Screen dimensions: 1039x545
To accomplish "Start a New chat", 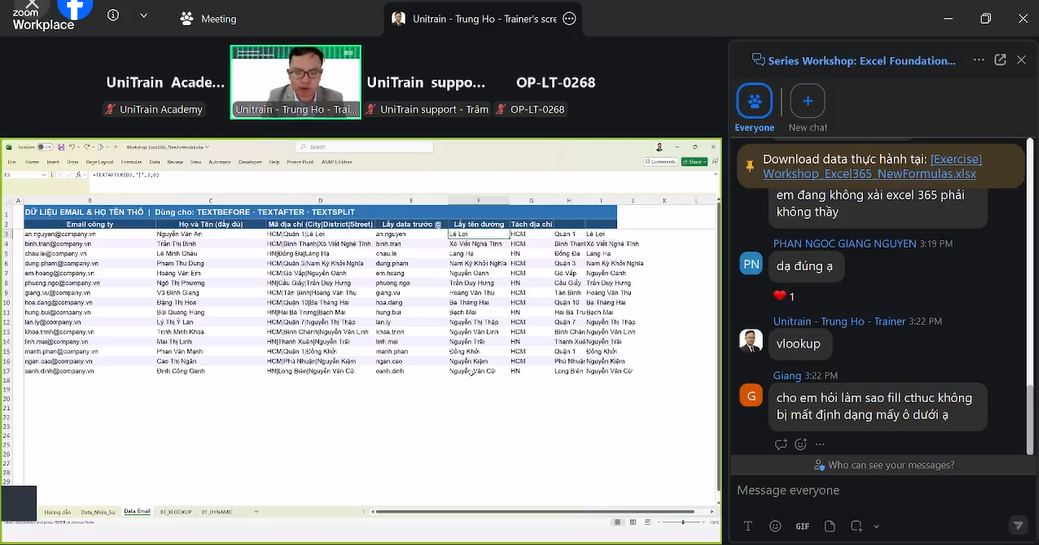I will (807, 107).
